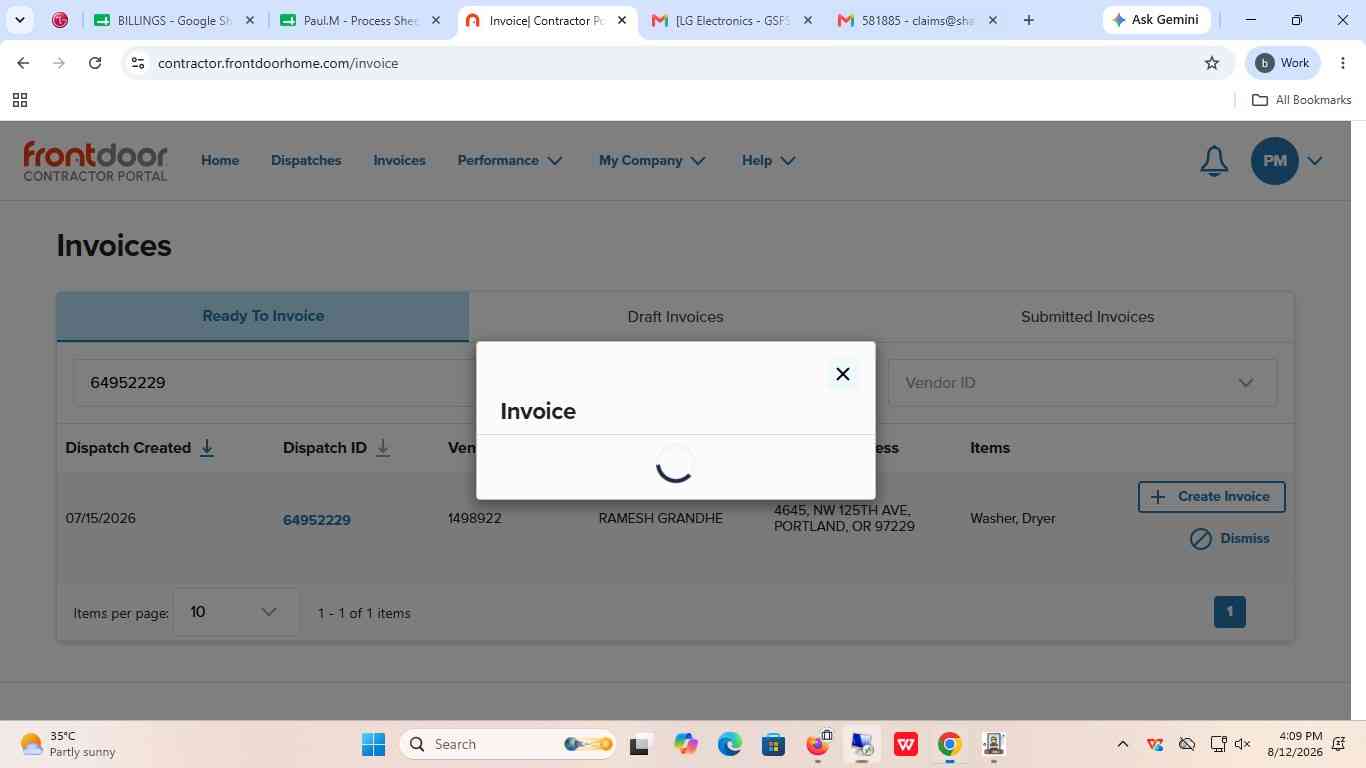Screen dimensions: 1366x768
Task: Click the Create Invoice button
Action: click(1211, 497)
